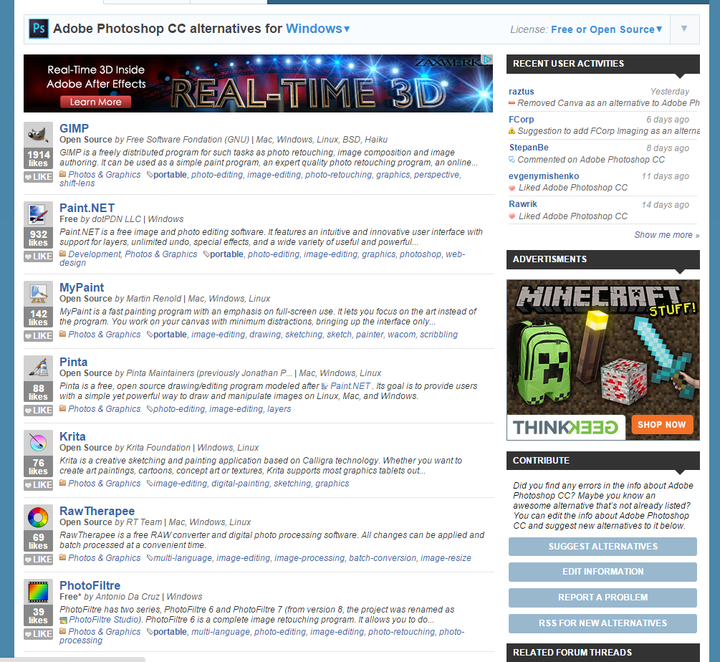Screen dimensions: 720x662
Task: Click the 1914 likes counter for GIMP
Action: pos(38,158)
